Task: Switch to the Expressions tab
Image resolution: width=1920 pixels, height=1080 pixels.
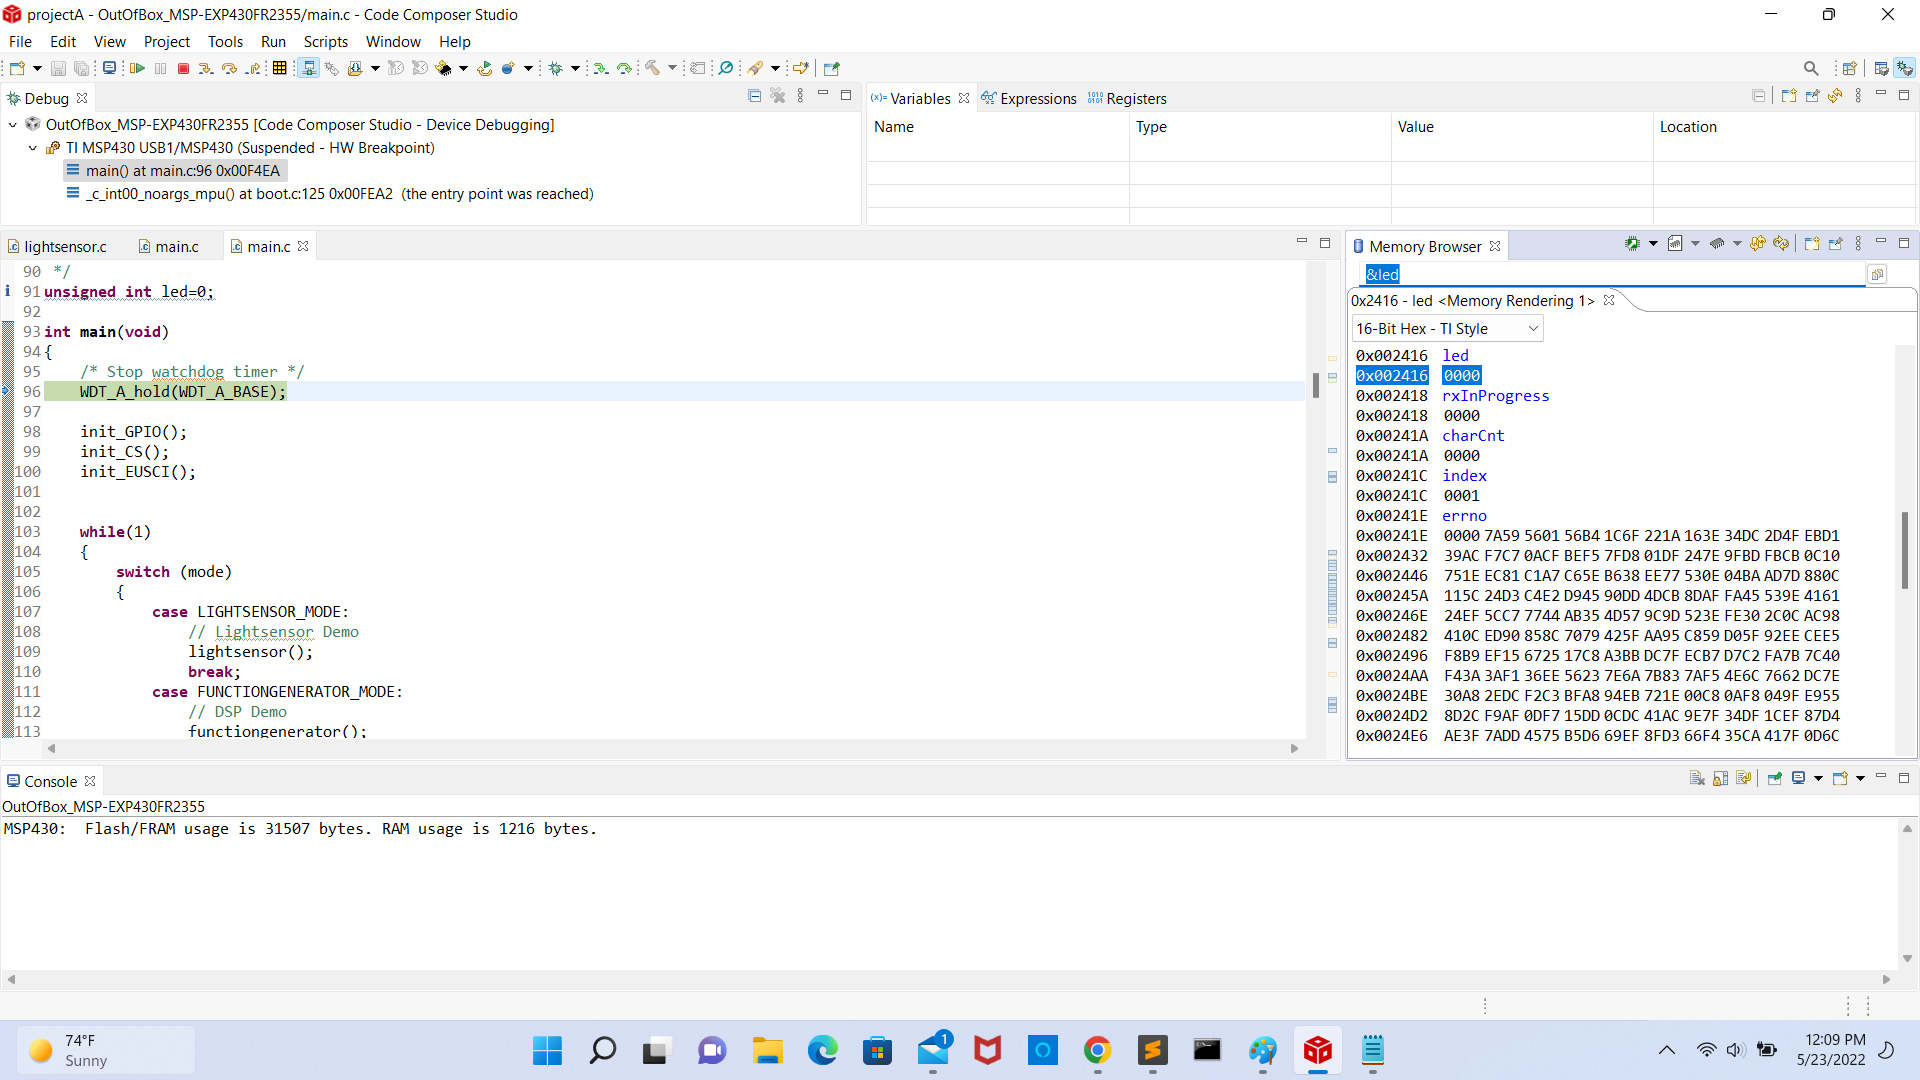Action: coord(1029,98)
